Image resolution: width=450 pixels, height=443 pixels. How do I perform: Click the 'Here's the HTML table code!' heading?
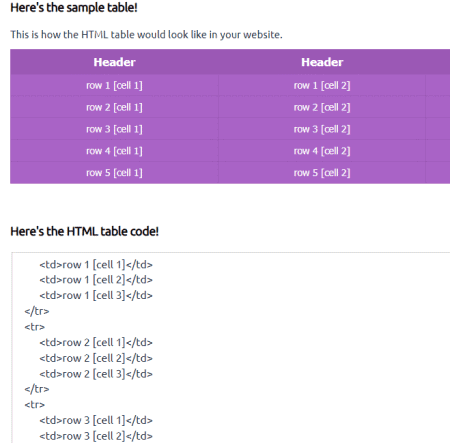[x=84, y=231]
